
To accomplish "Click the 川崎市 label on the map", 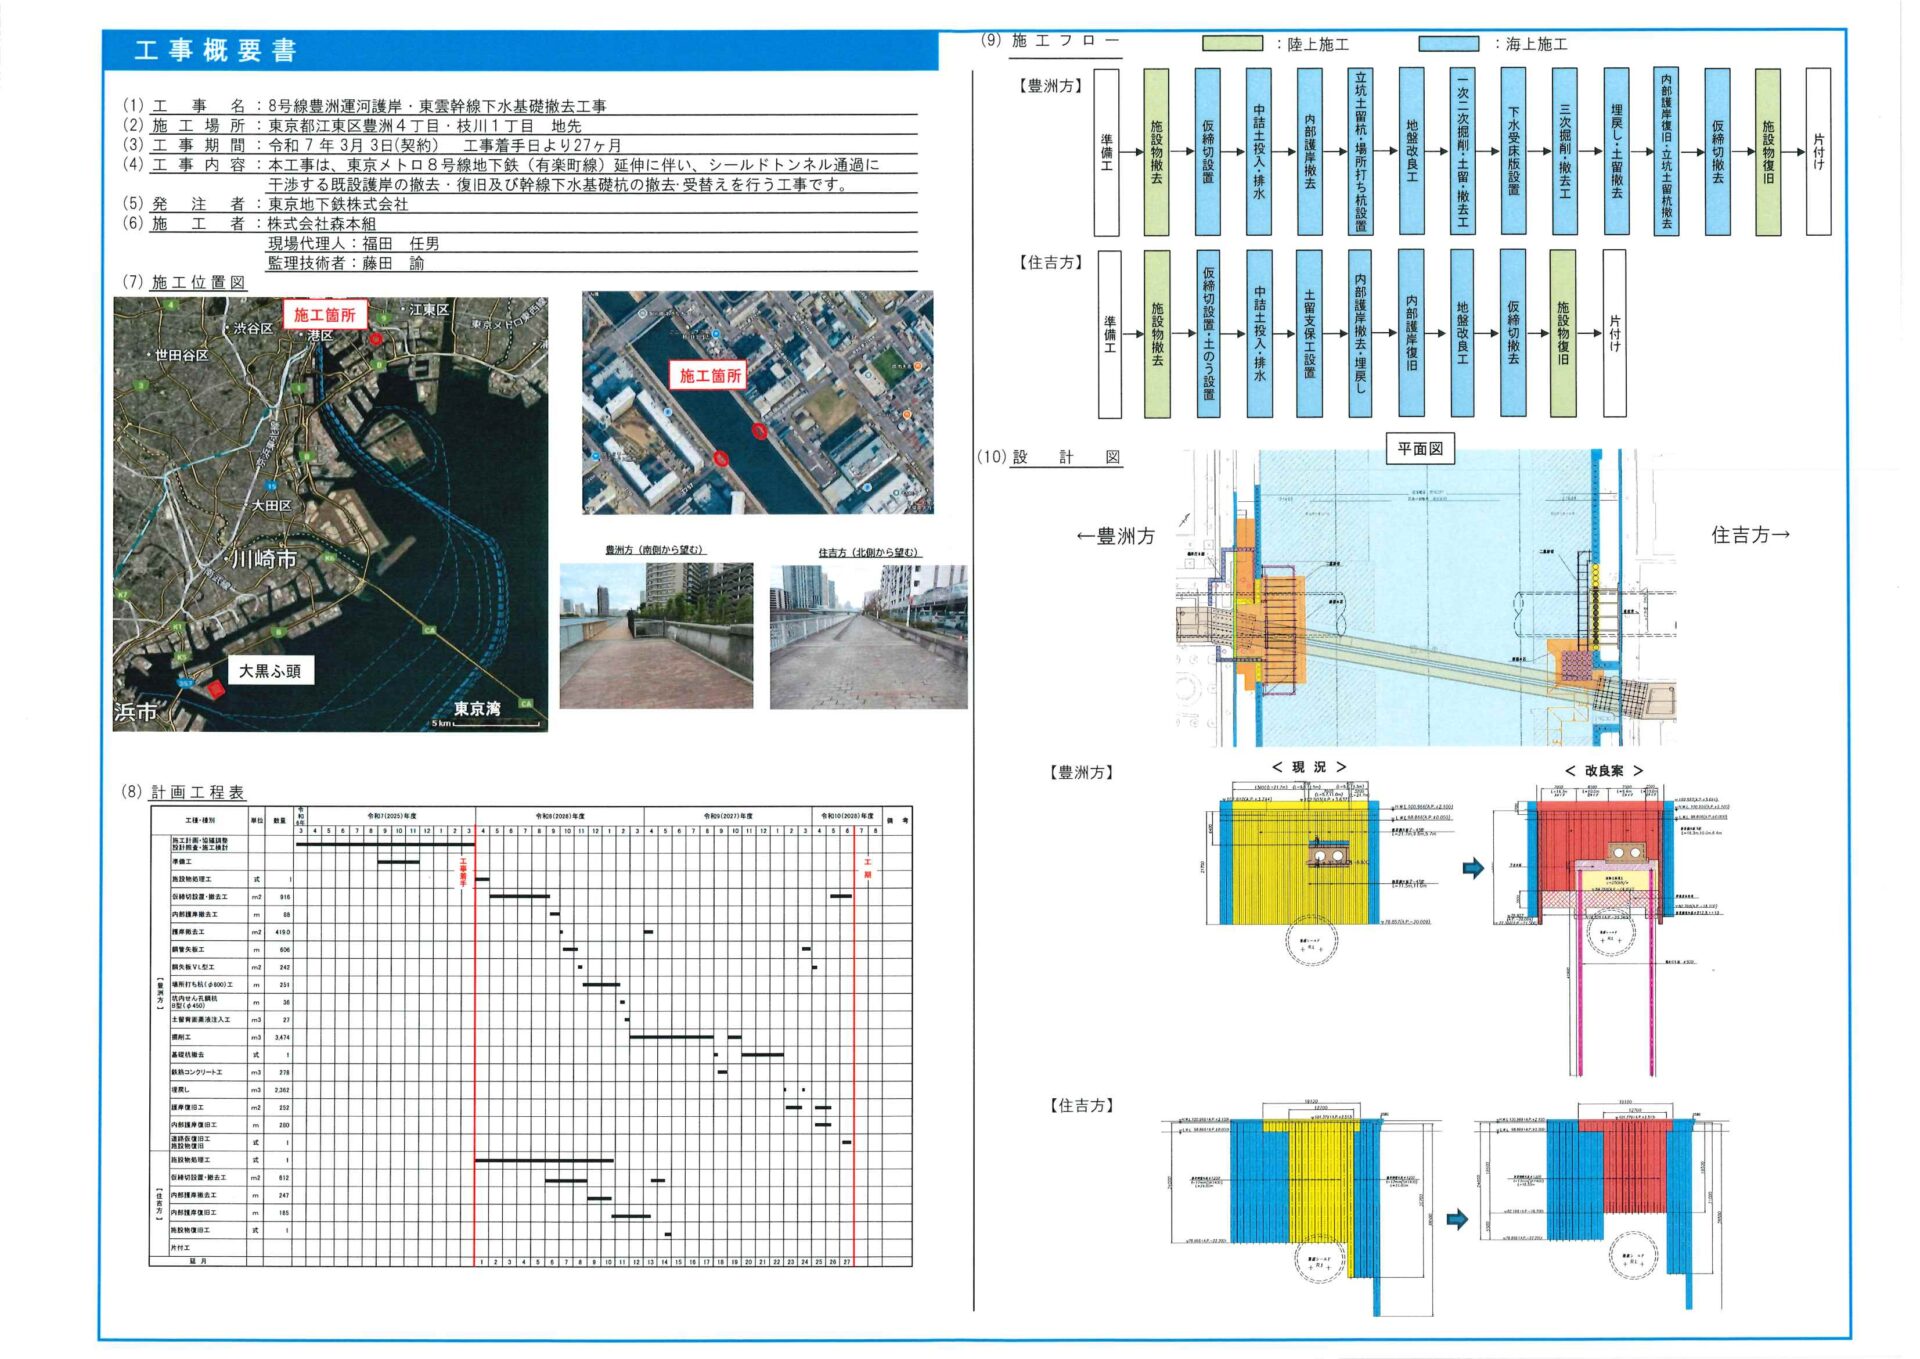I will (264, 560).
